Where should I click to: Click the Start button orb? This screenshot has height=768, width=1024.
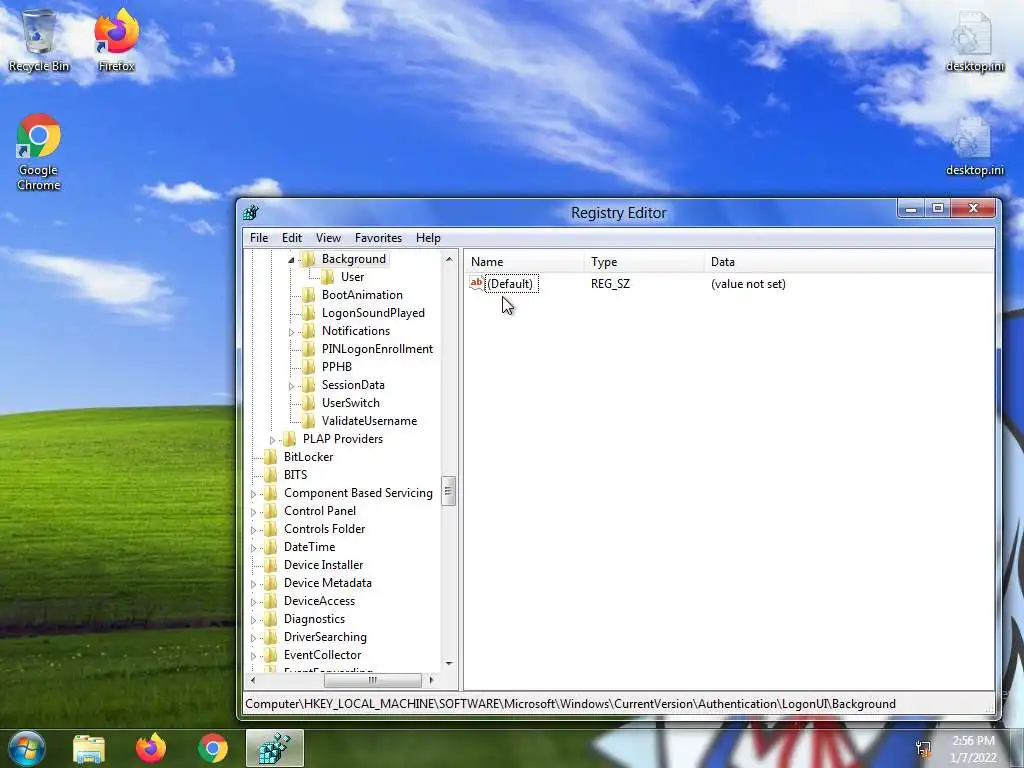(x=27, y=748)
